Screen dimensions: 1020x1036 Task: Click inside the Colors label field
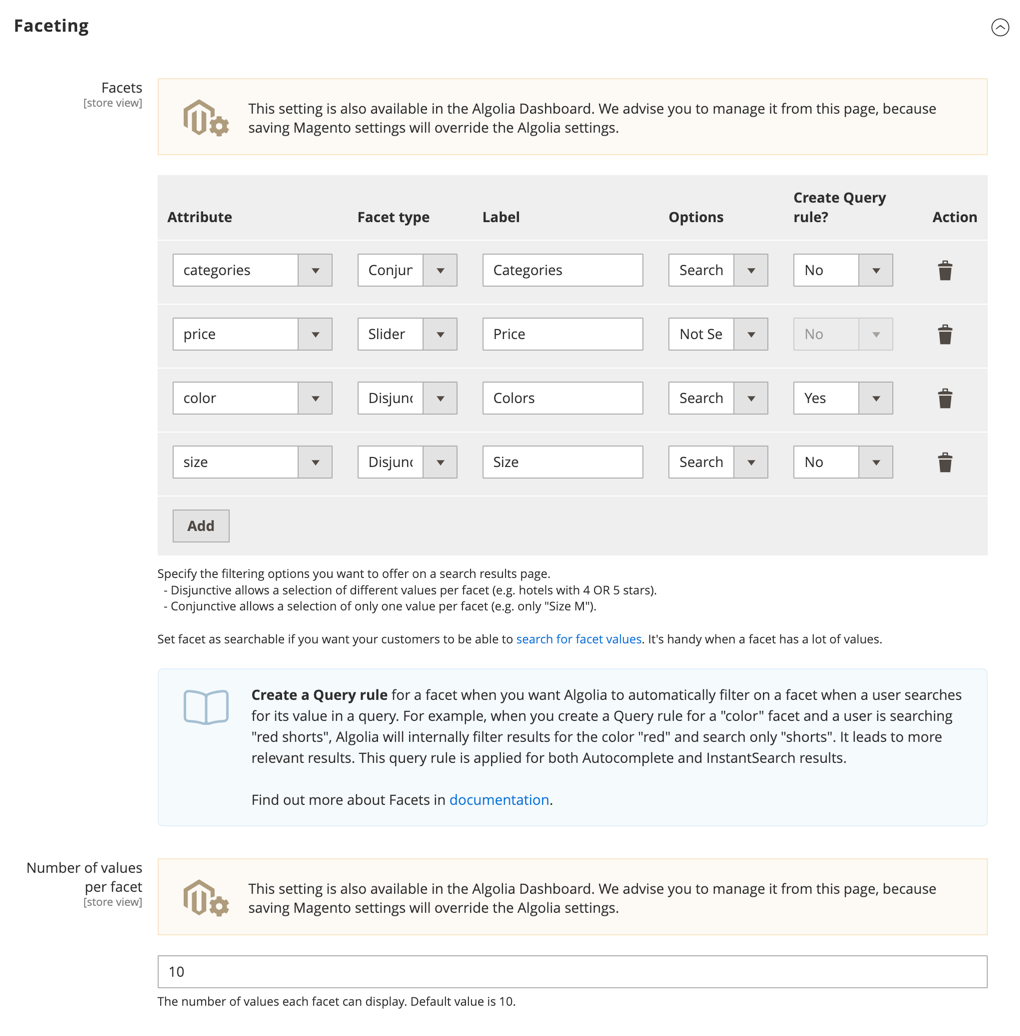(562, 397)
